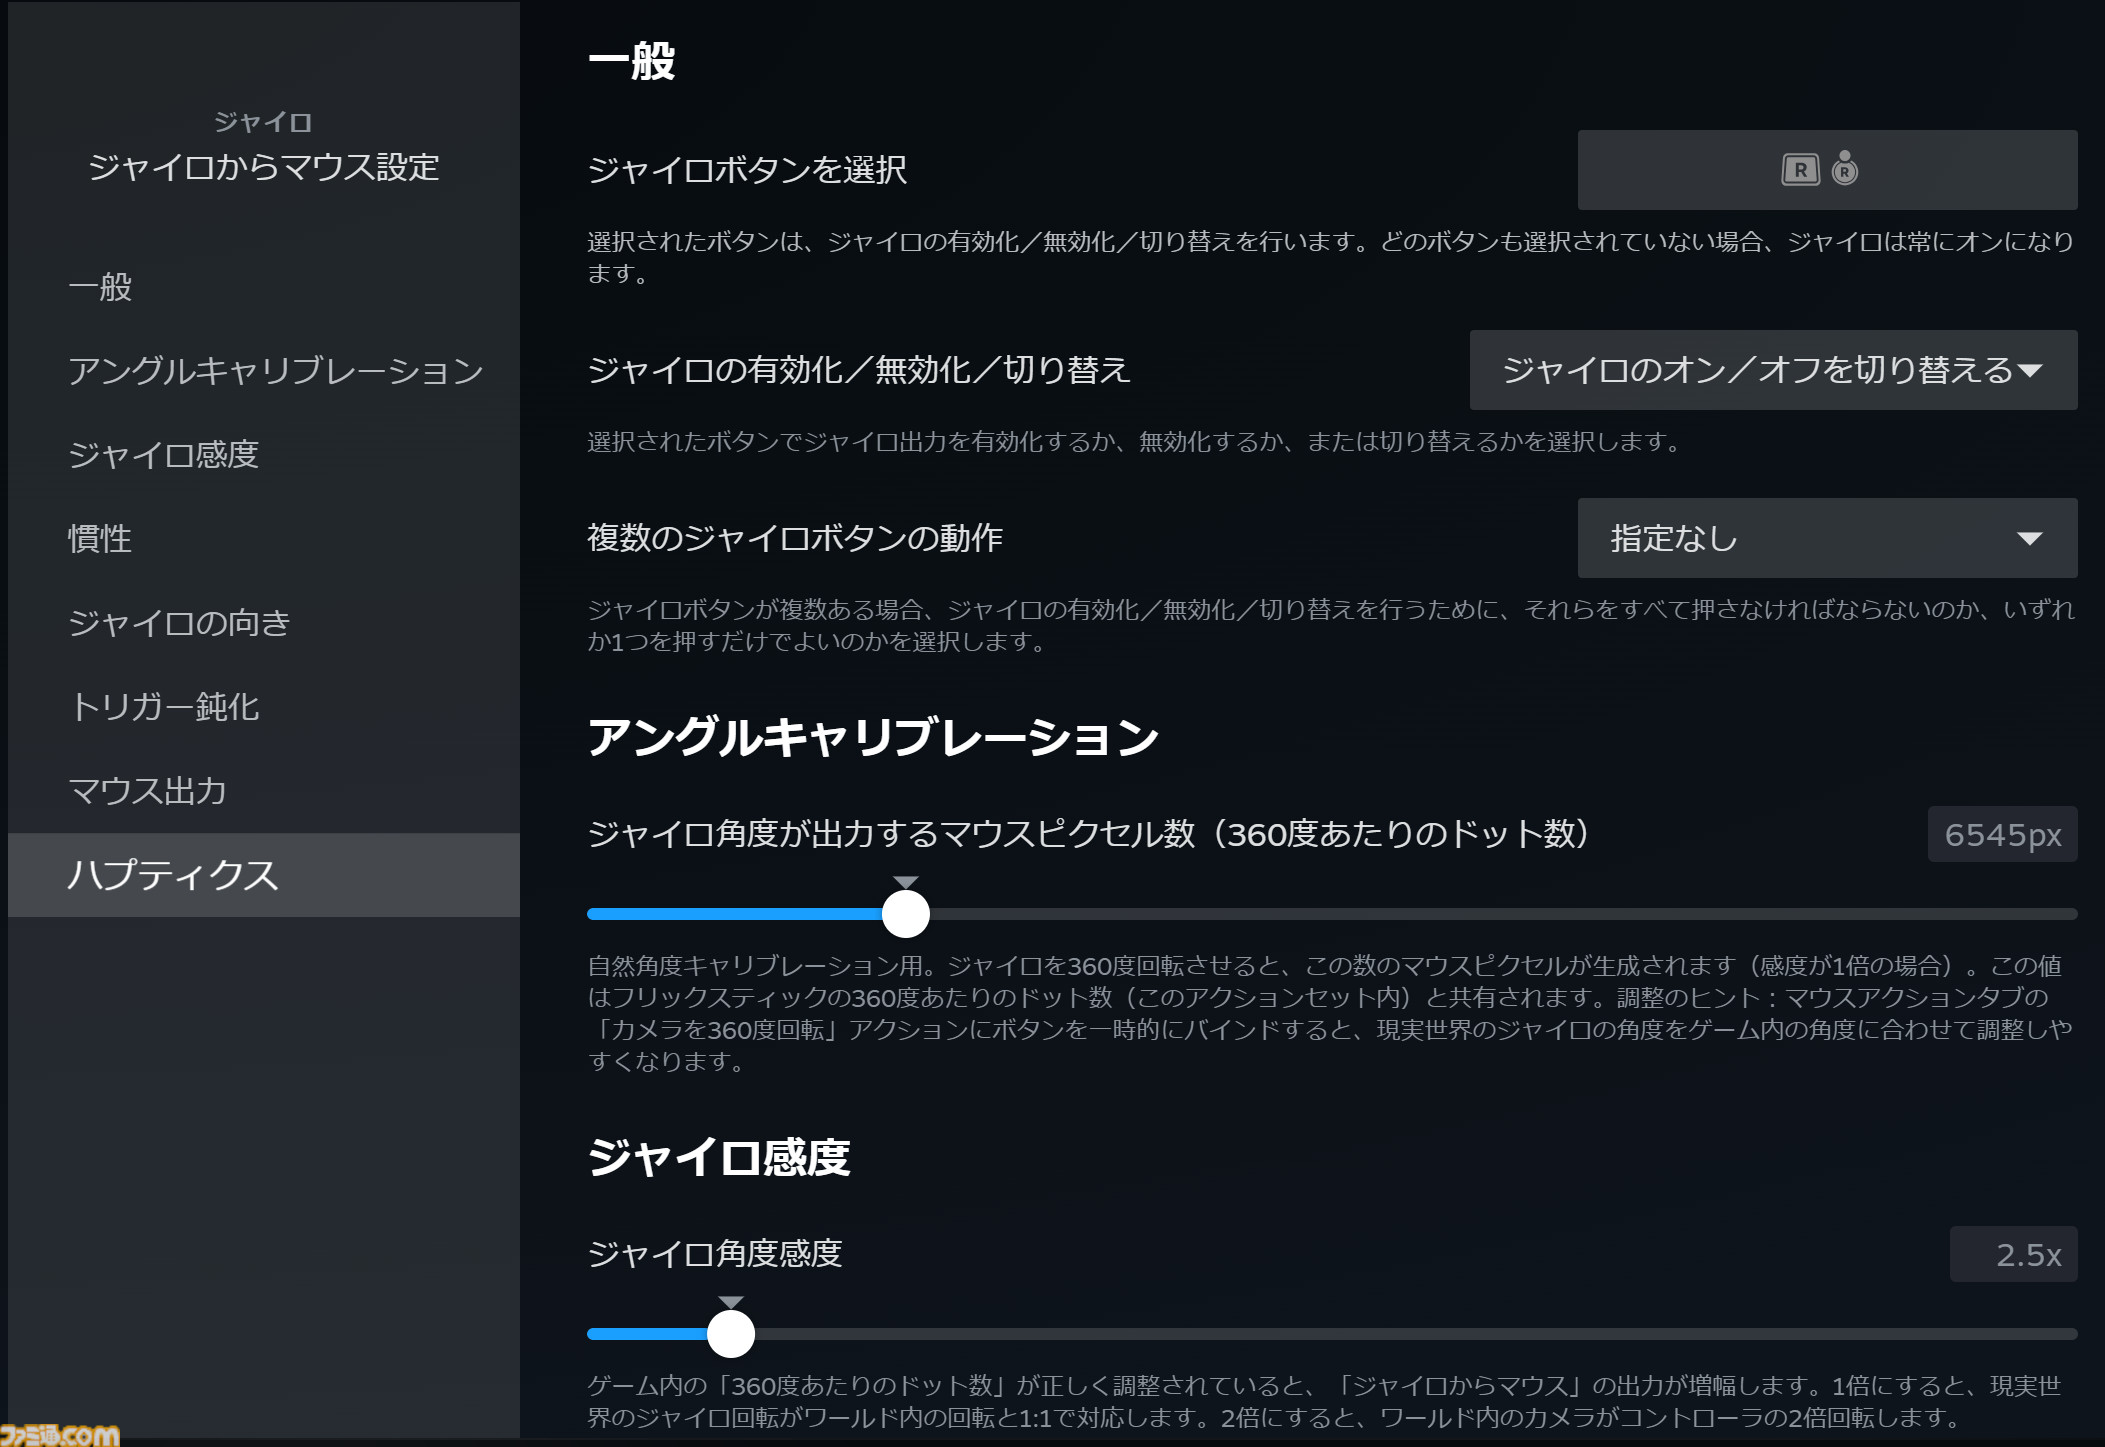
Task: Click the ジャイロからマウス設定 sidebar title
Action: (264, 167)
